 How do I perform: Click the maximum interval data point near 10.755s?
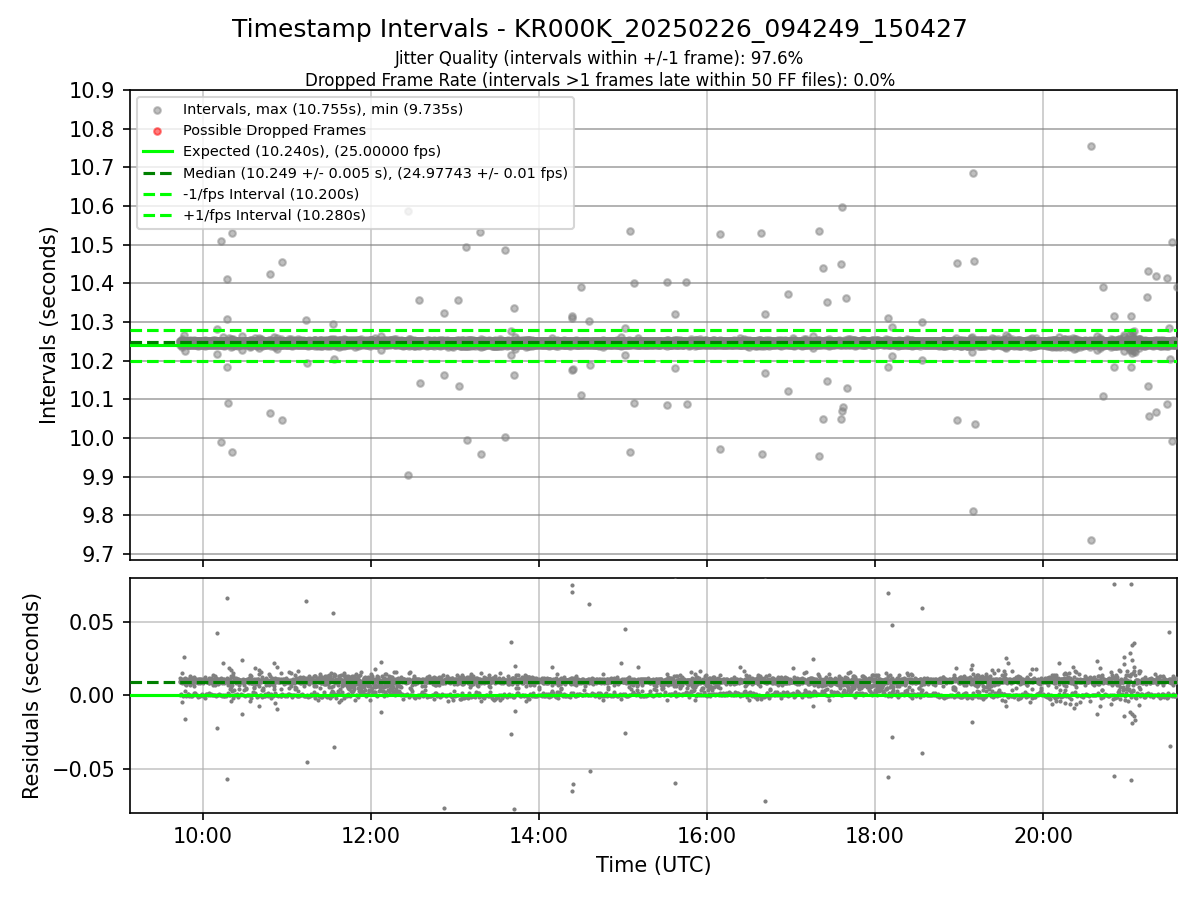click(1091, 146)
